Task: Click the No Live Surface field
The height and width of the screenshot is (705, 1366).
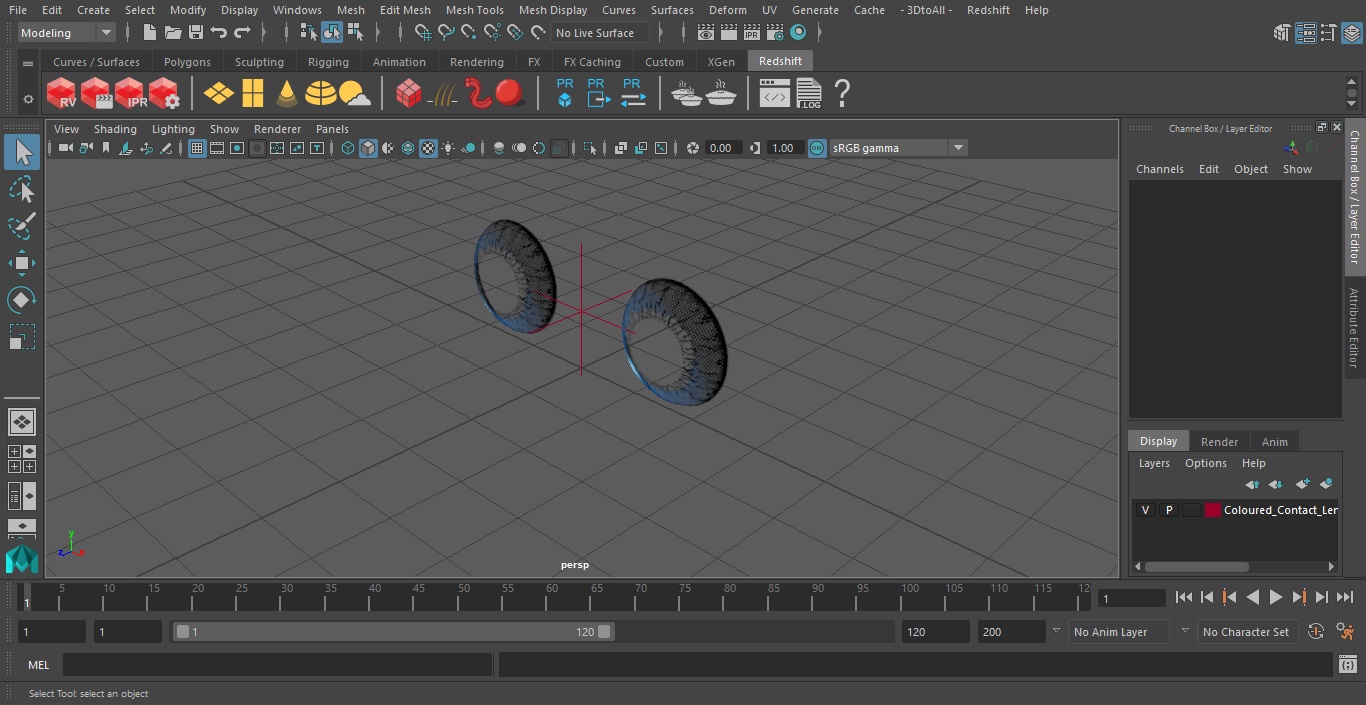Action: (x=600, y=33)
